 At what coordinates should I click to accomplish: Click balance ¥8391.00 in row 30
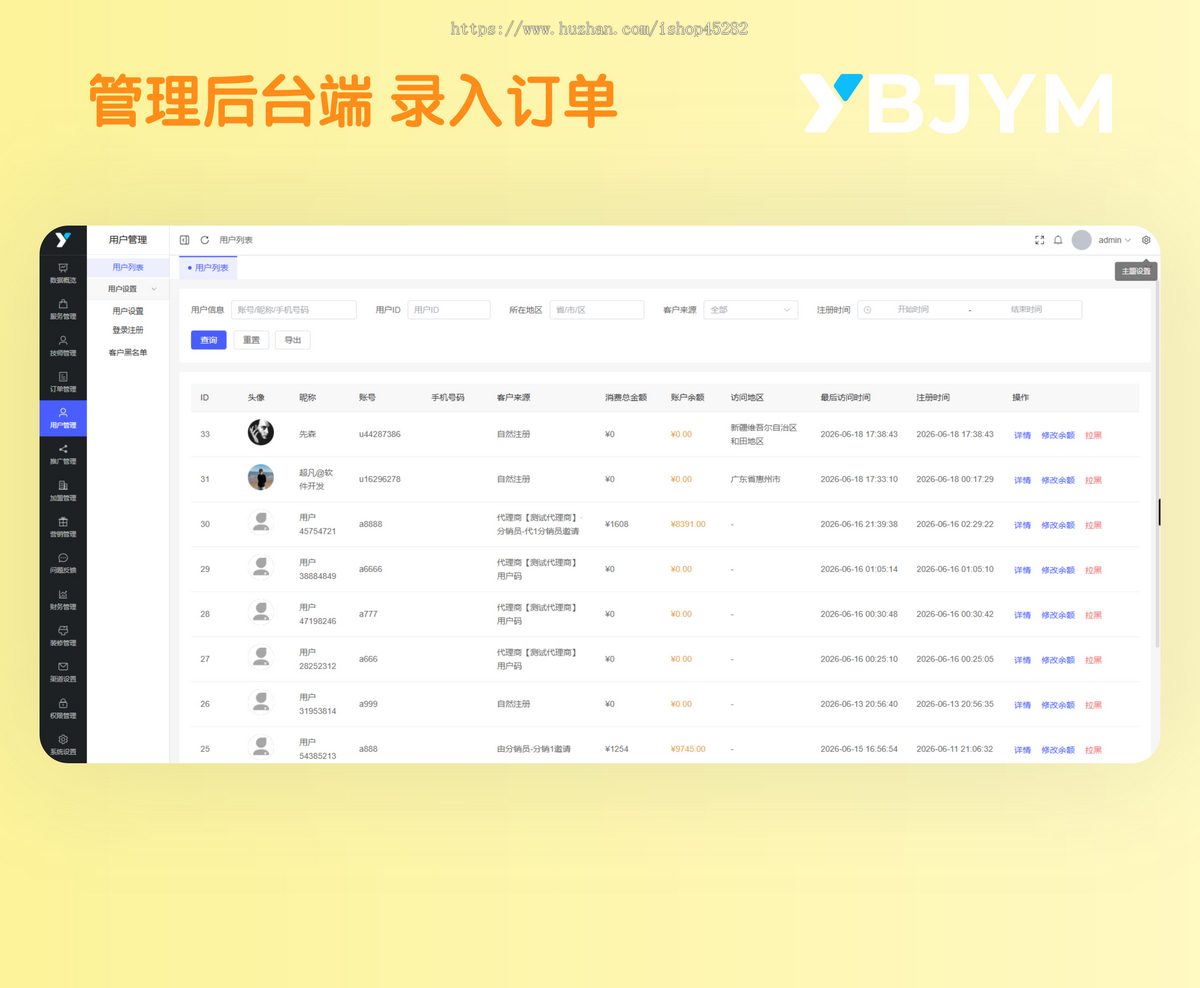(x=688, y=524)
